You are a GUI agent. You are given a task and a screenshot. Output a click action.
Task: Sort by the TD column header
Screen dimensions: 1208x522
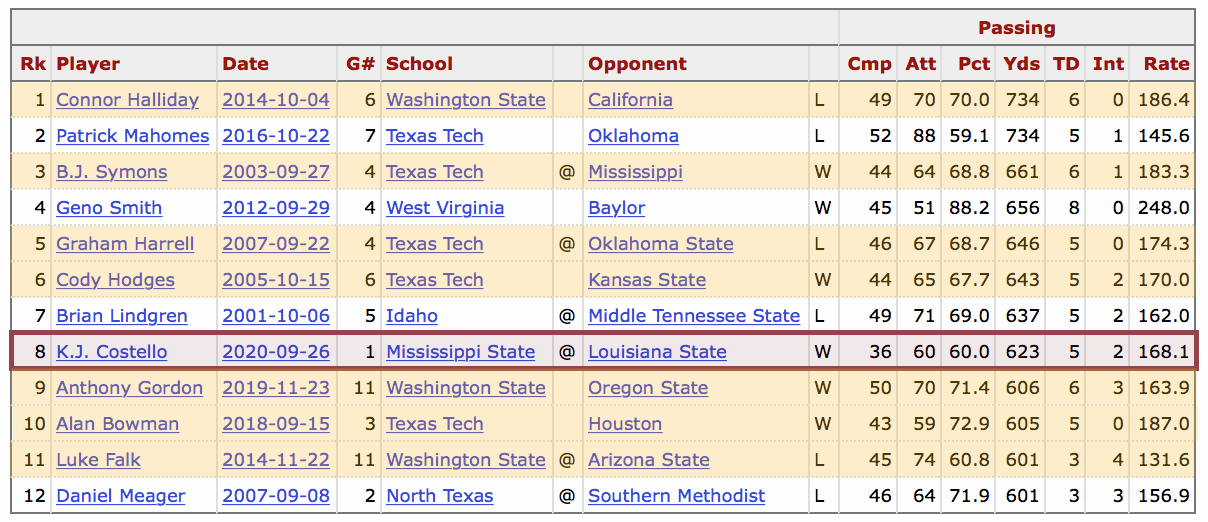click(x=1066, y=64)
